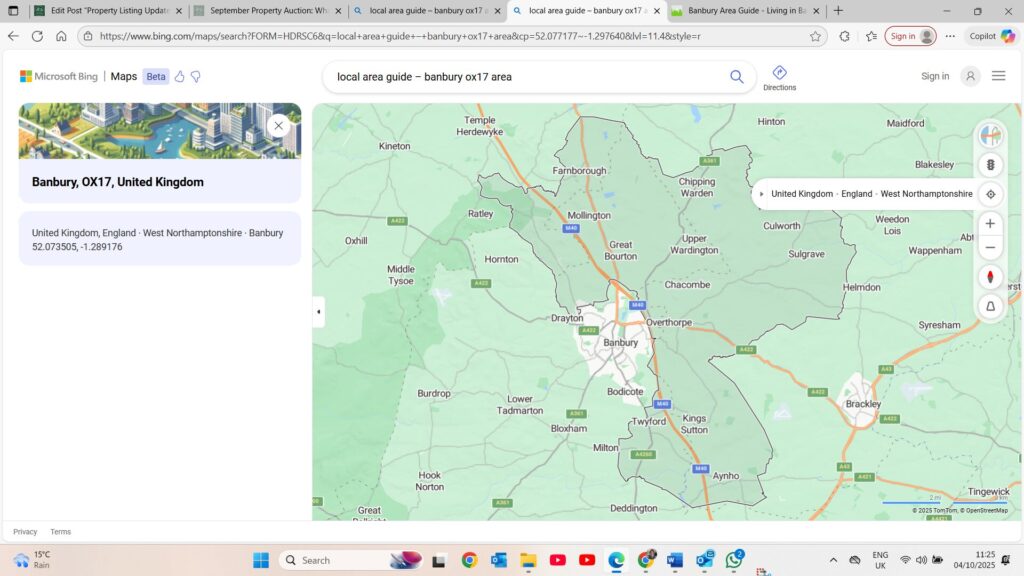Image resolution: width=1024 pixels, height=576 pixels.
Task: Close the Banbury OX17 info card
Action: (x=278, y=125)
